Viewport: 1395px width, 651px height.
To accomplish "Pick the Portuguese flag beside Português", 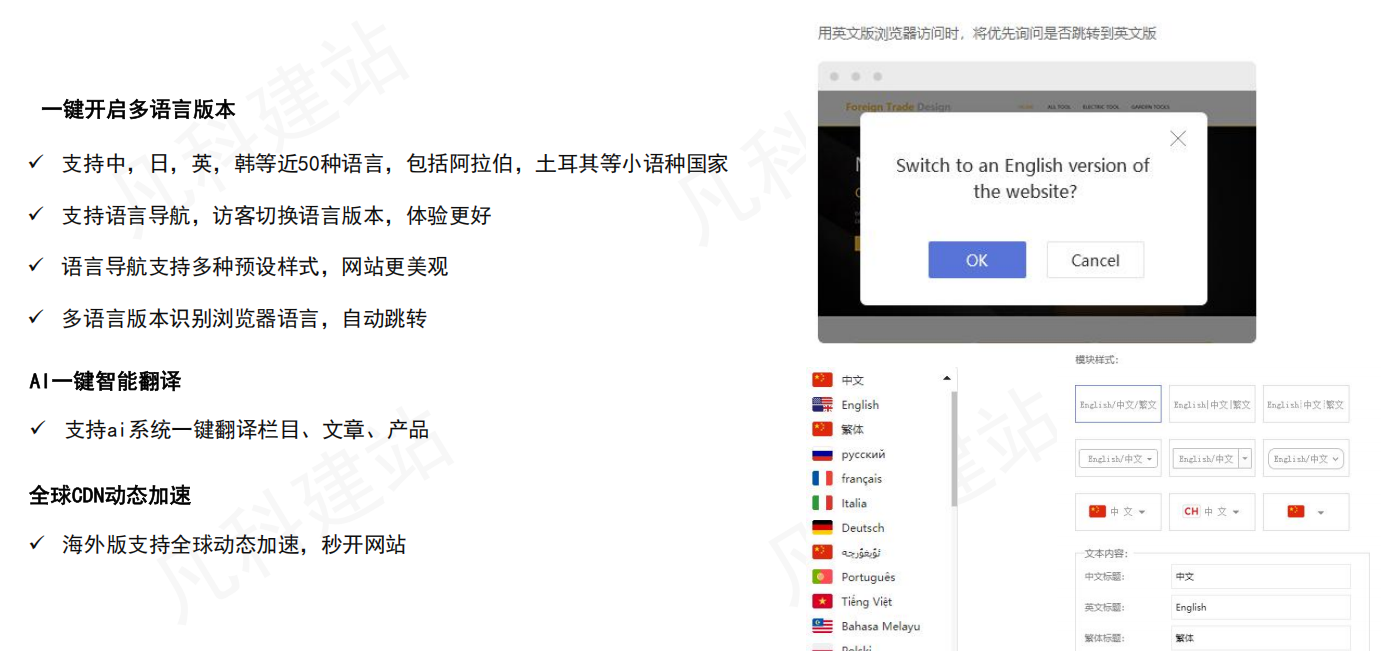I will click(x=822, y=577).
